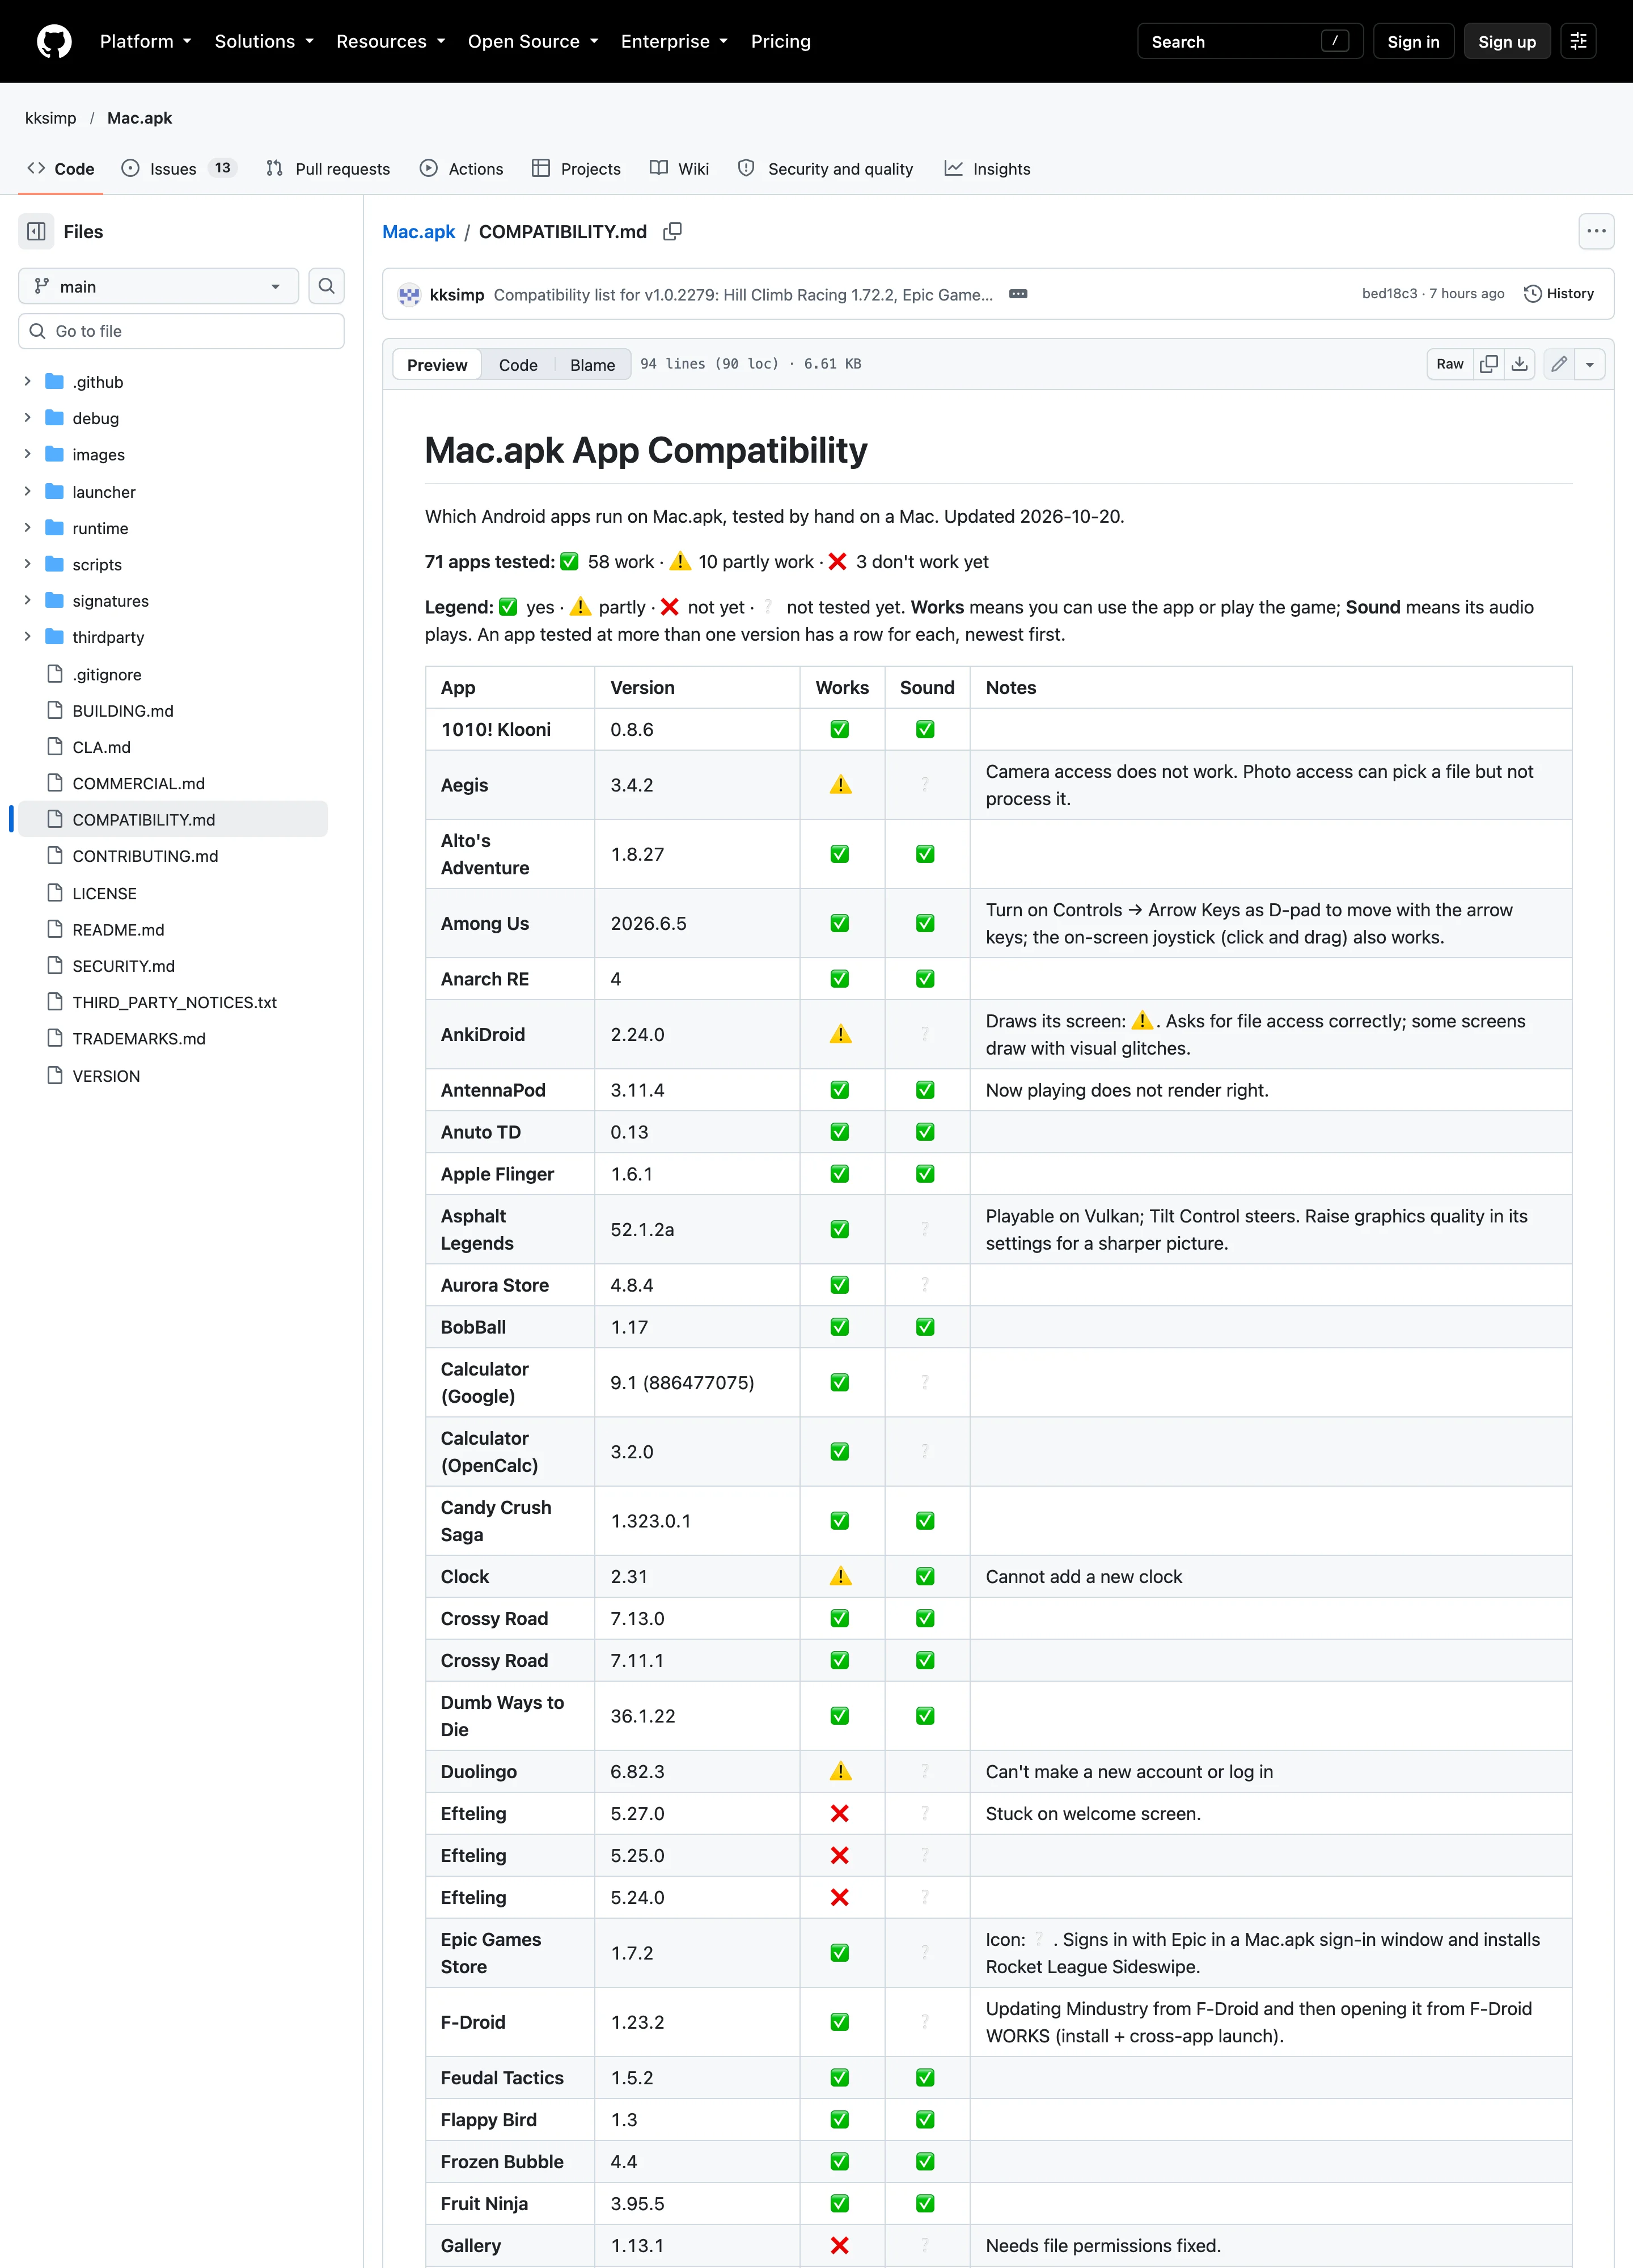Edit this file with the pencil icon
The height and width of the screenshot is (2268, 1633).
[x=1559, y=364]
